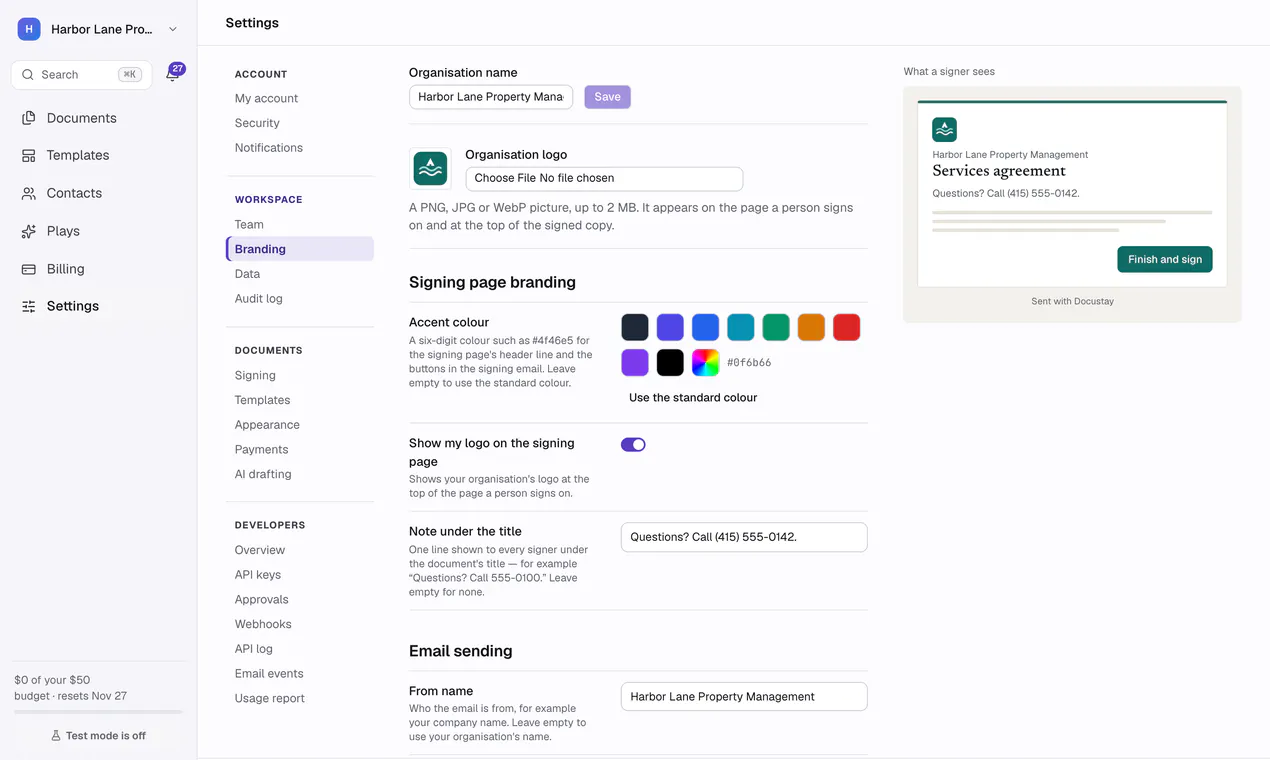Screen dimensions: 1270x760
Task: Click the organisation logo thumbnail
Action: tap(430, 169)
